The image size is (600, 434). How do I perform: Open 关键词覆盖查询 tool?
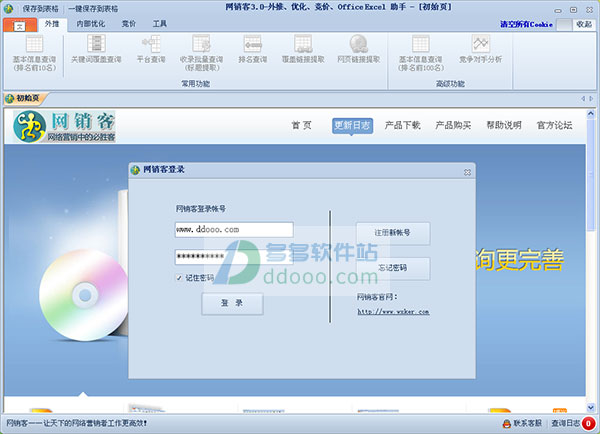[96, 49]
